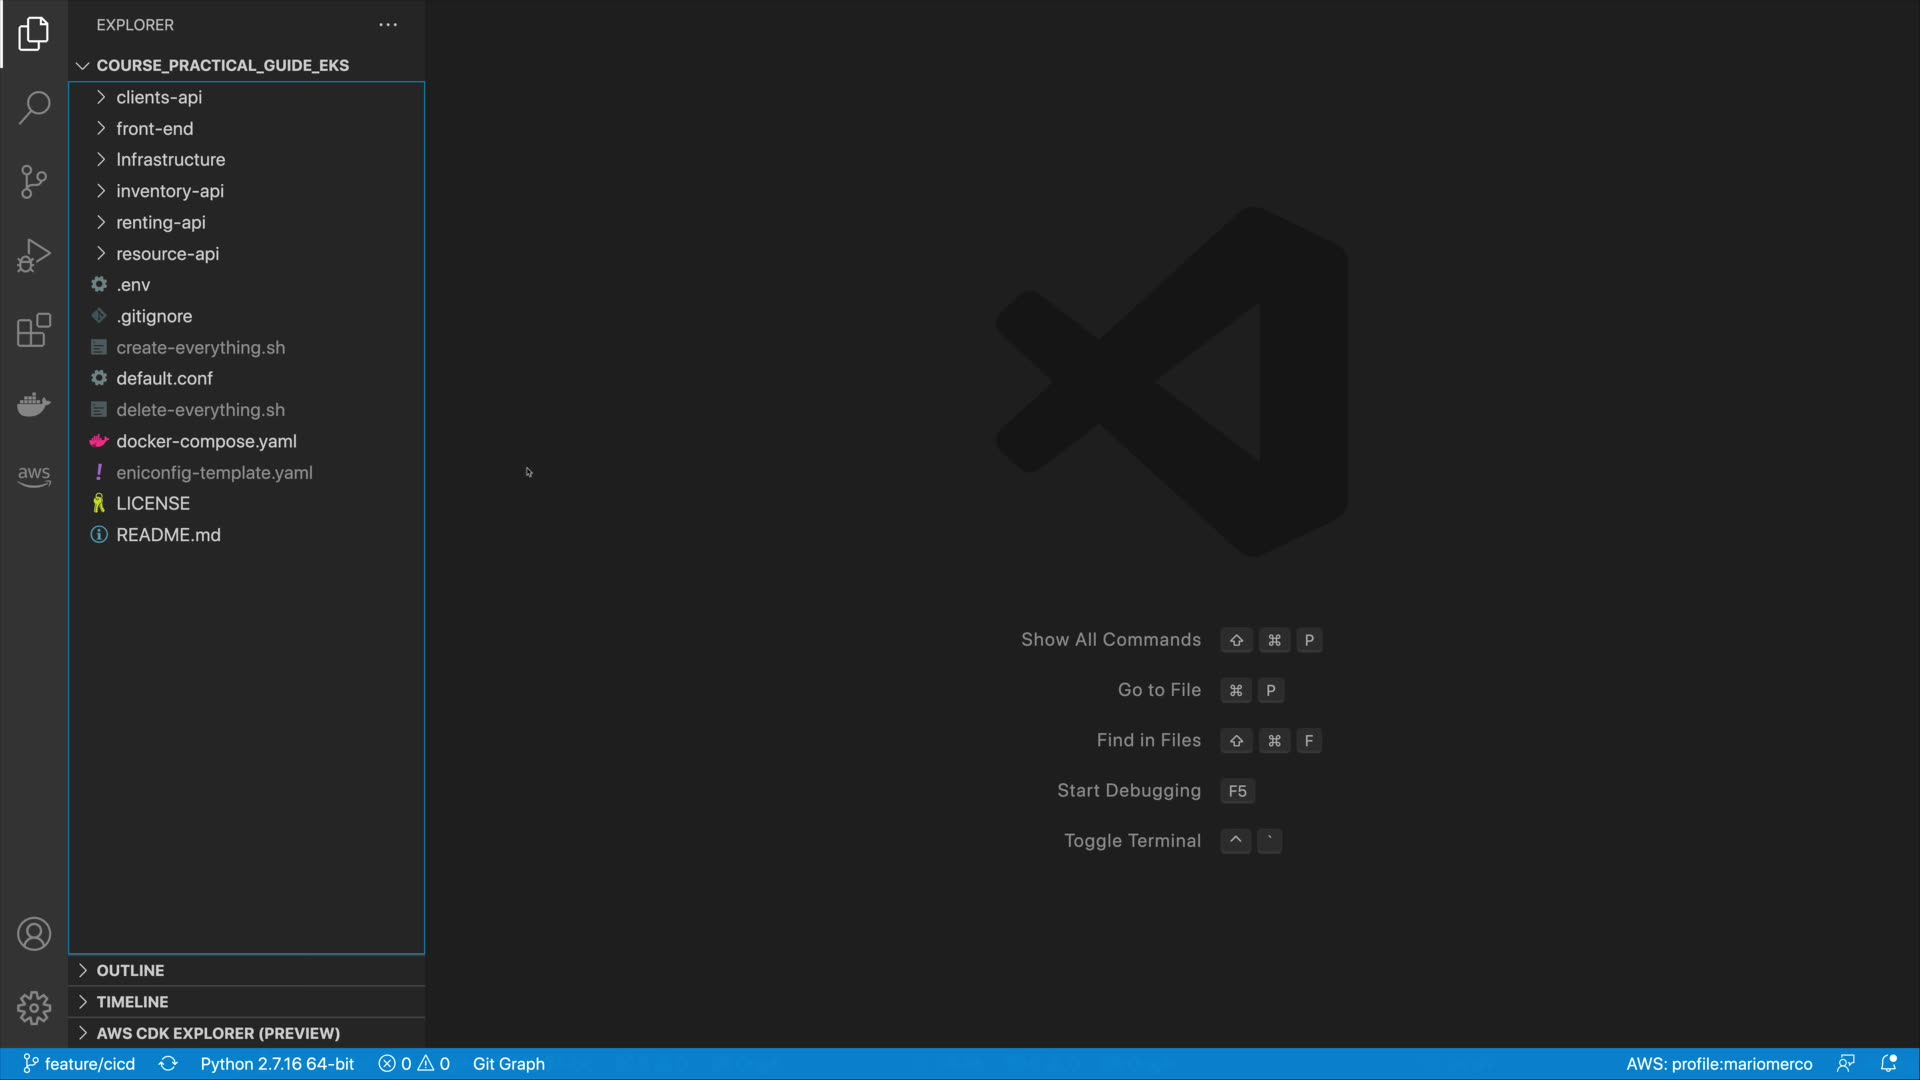This screenshot has width=1920, height=1080.
Task: Click the notifications bell in status bar
Action: [1888, 1064]
